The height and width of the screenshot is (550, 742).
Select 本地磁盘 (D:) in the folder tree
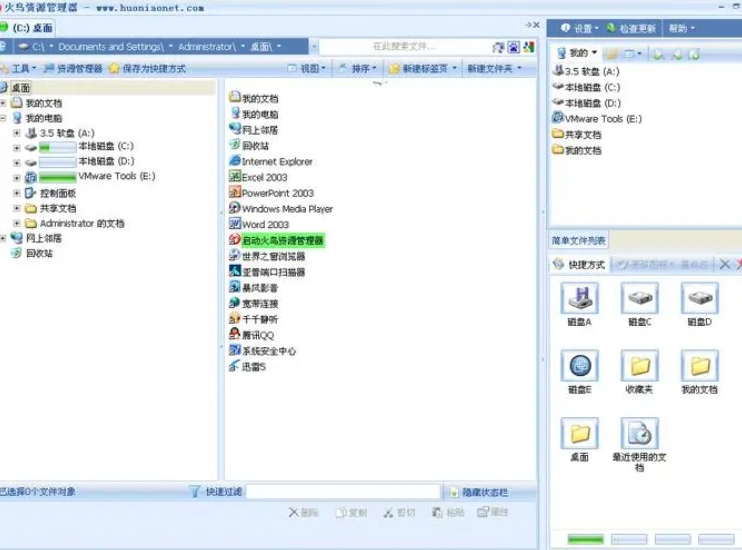(x=106, y=161)
